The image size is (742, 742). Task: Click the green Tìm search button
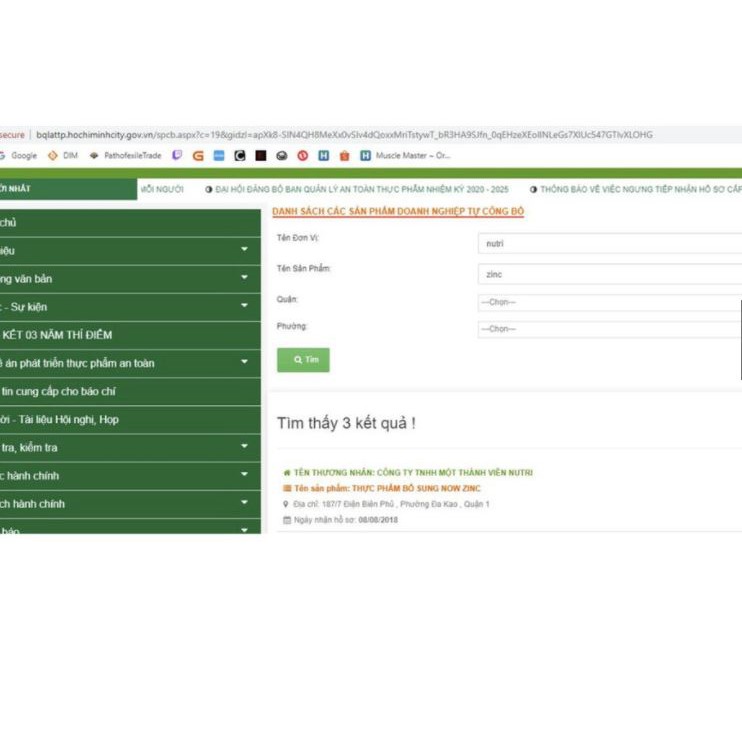pos(303,360)
